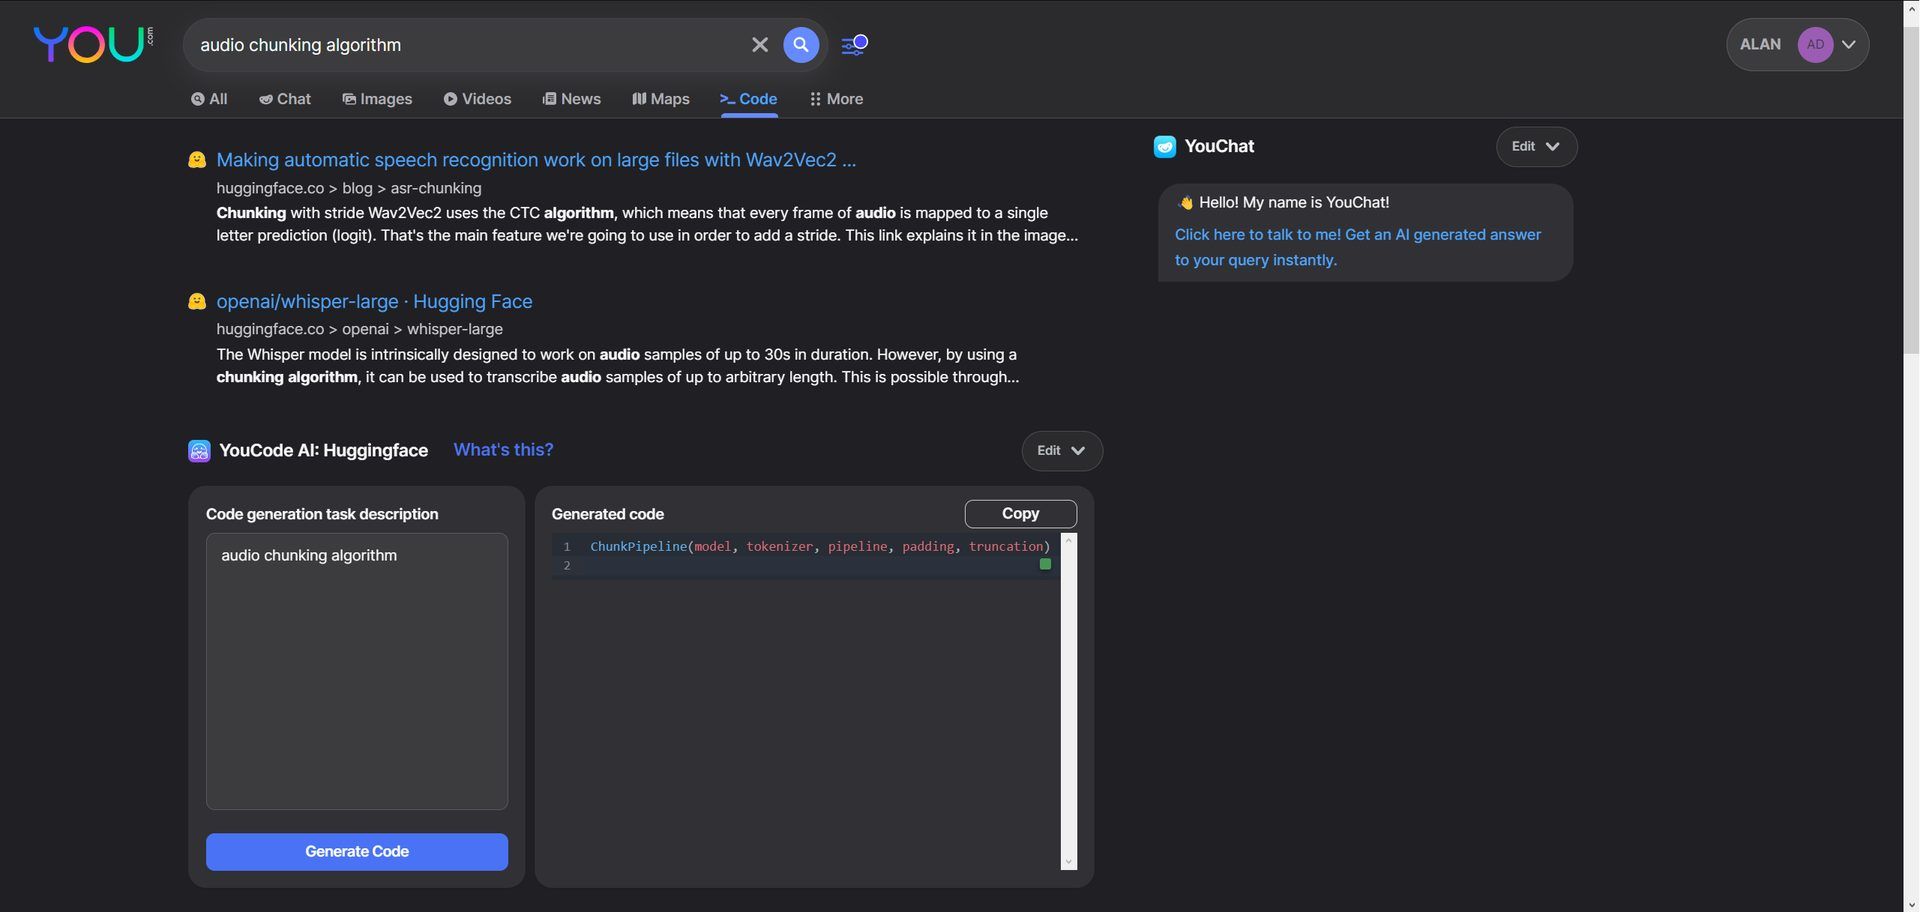The height and width of the screenshot is (912, 1920).
Task: Switch to the Images tab
Action: [x=377, y=99]
